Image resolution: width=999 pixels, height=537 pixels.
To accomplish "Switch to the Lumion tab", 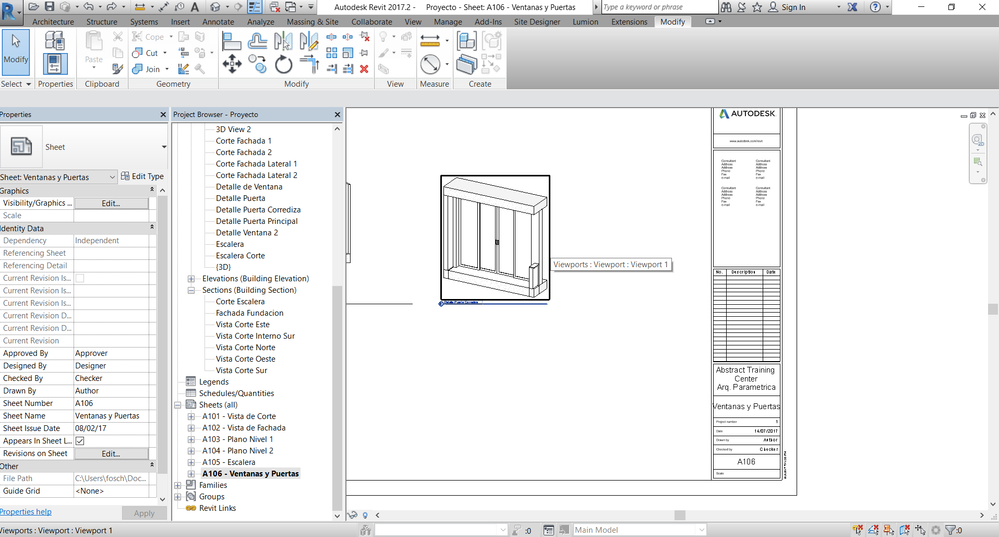I will (x=585, y=22).
